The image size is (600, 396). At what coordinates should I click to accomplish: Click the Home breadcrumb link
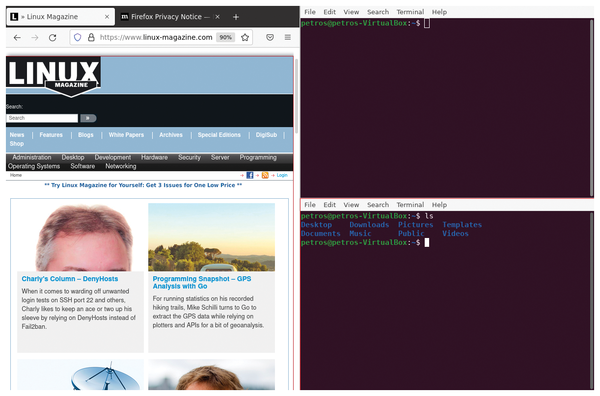[x=16, y=175]
